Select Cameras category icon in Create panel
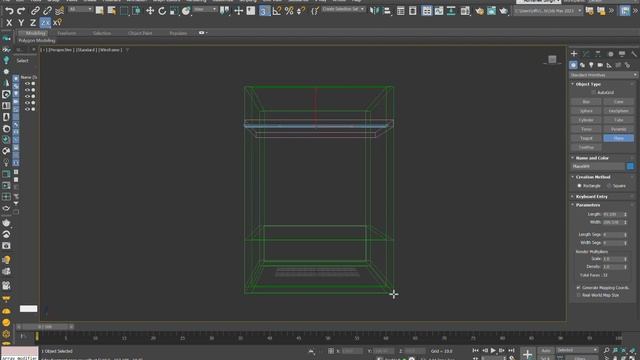This screenshot has width=640, height=360. point(600,65)
